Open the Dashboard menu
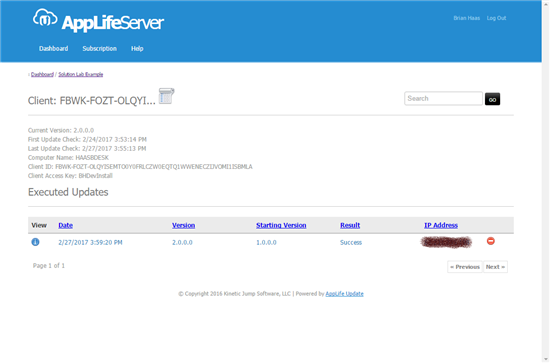 [x=54, y=48]
